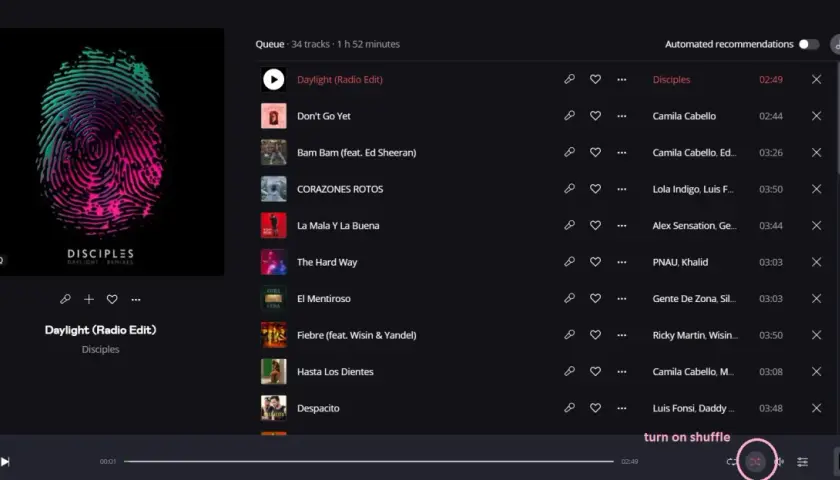Open lyrics icon below the album cover
This screenshot has width=840, height=480.
[65, 299]
